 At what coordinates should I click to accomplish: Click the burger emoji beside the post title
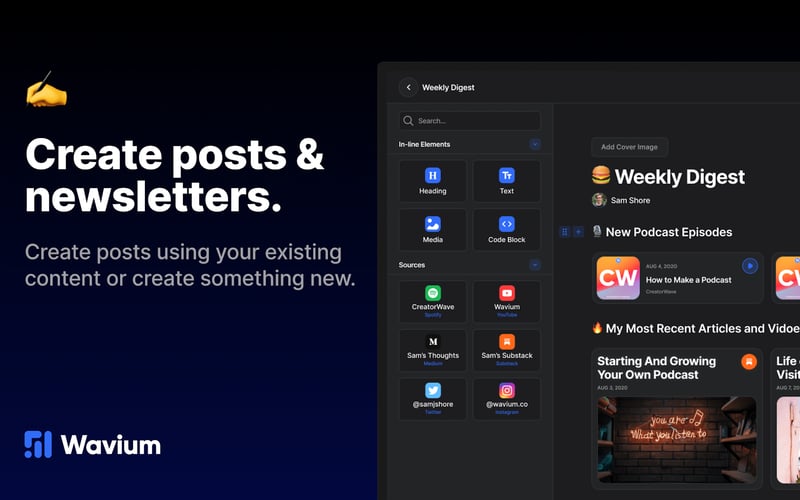pos(601,176)
